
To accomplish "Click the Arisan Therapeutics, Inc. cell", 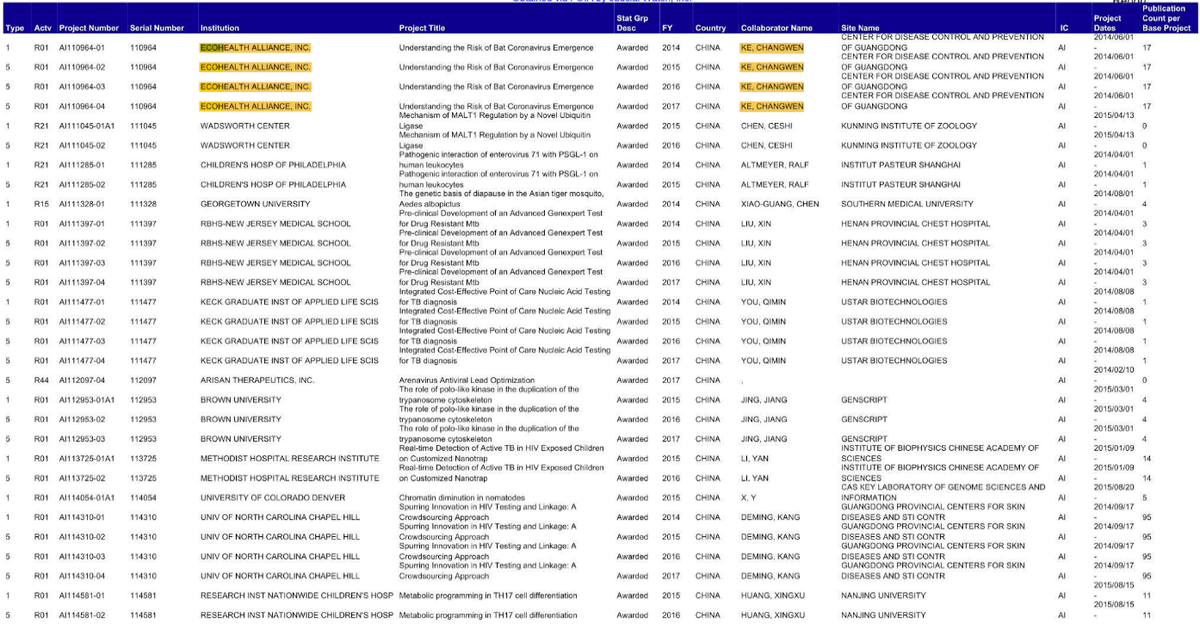I will pyautogui.click(x=257, y=380).
